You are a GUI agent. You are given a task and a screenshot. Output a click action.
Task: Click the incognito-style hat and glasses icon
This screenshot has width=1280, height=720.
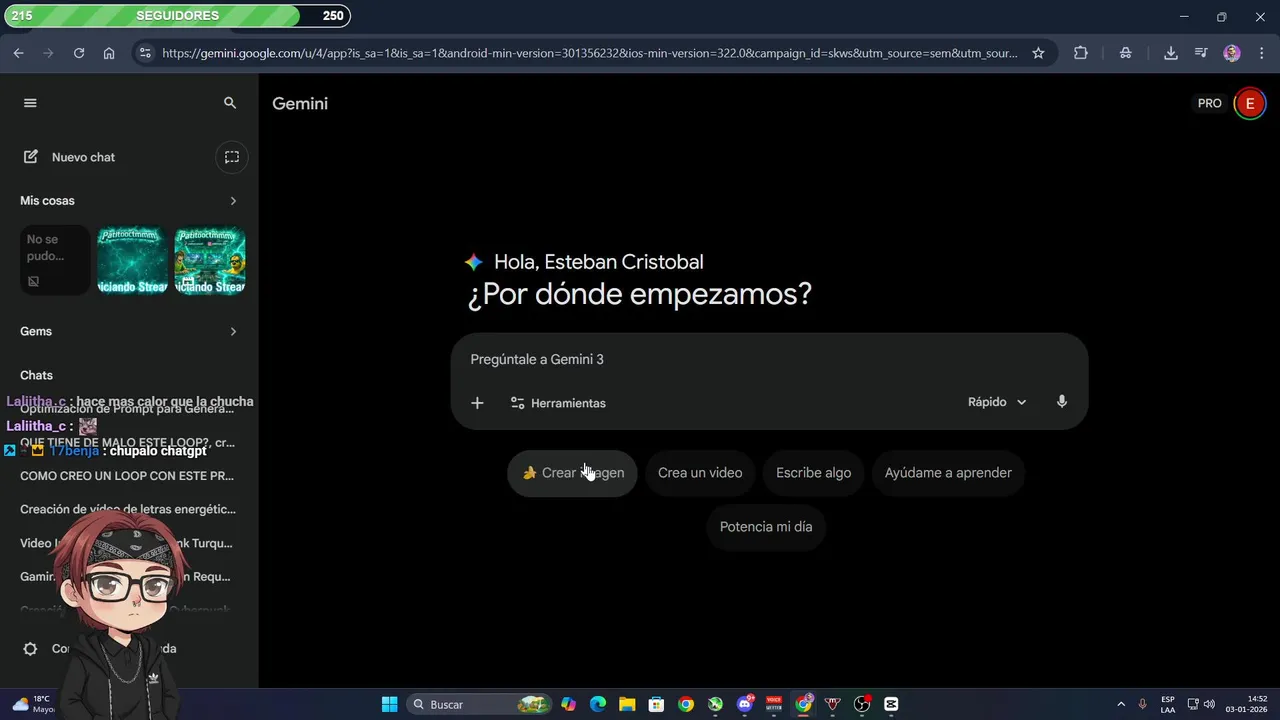tap(1126, 53)
